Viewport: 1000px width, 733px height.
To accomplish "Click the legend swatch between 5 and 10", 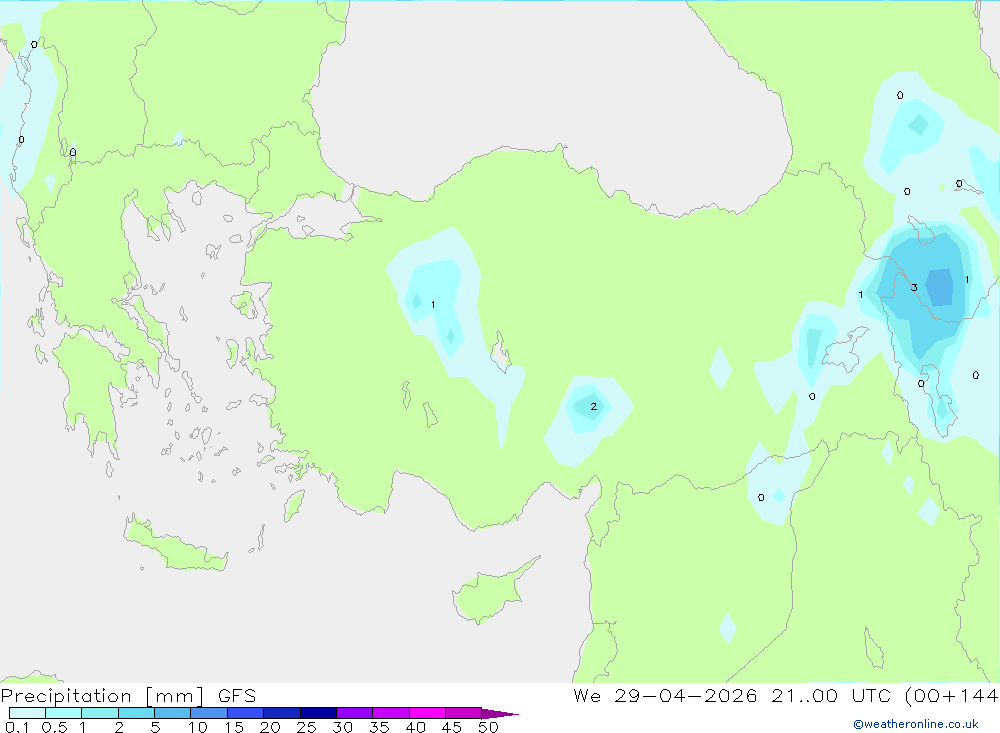I will click(172, 713).
